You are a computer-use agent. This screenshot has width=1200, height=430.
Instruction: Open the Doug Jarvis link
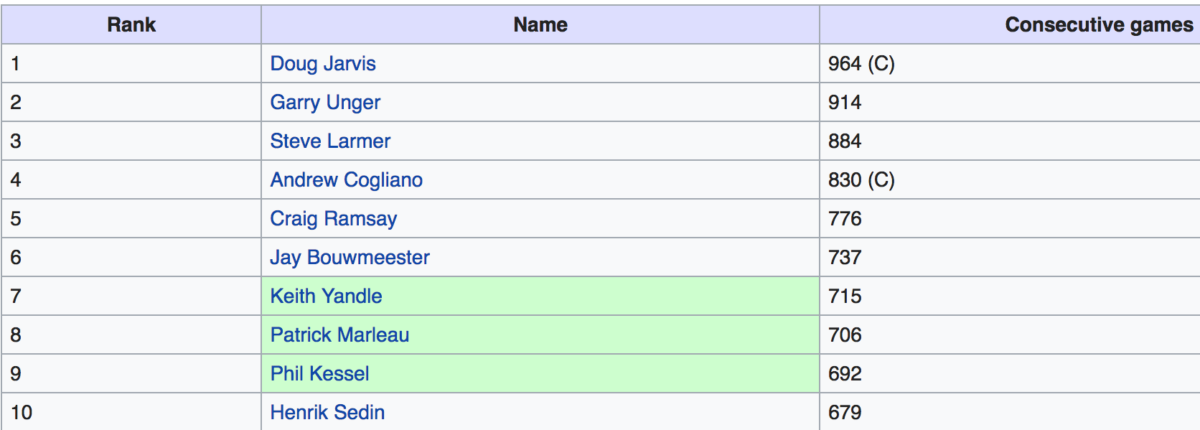pyautogui.click(x=323, y=64)
